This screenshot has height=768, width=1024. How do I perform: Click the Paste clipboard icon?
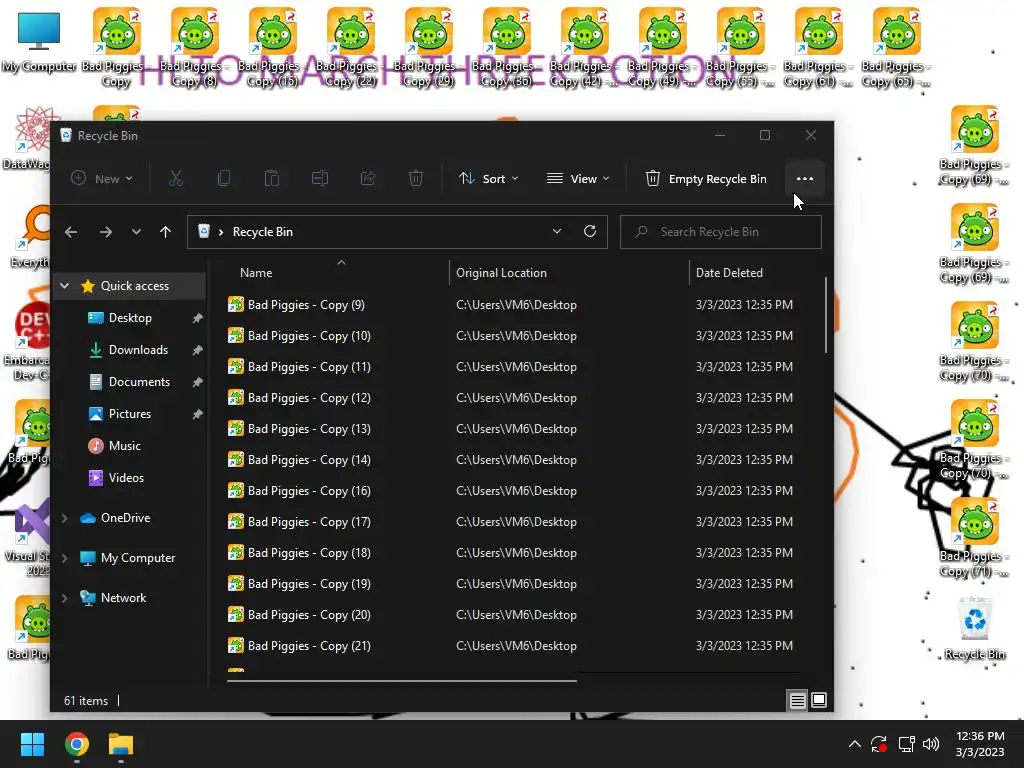[x=272, y=178]
